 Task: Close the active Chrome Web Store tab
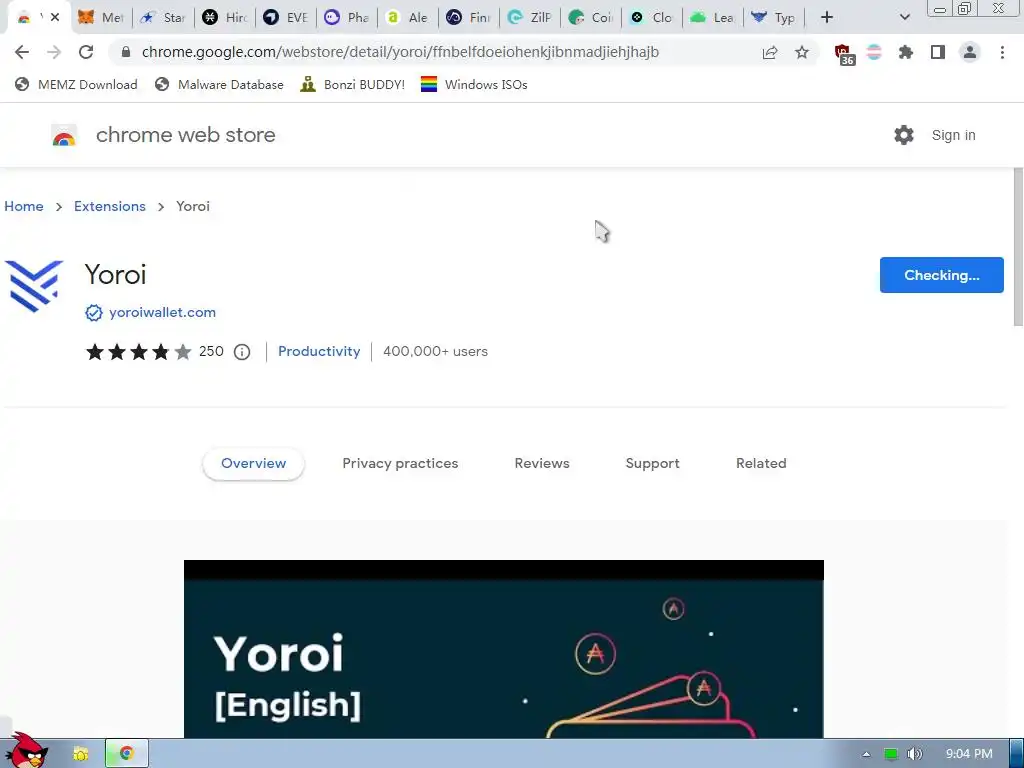coord(55,17)
